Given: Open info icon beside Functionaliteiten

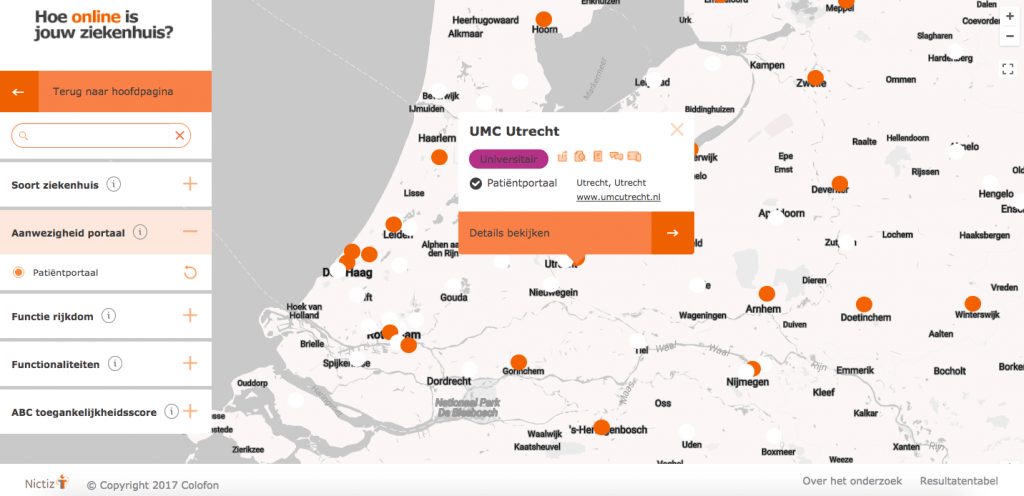Looking at the screenshot, I should (115, 364).
